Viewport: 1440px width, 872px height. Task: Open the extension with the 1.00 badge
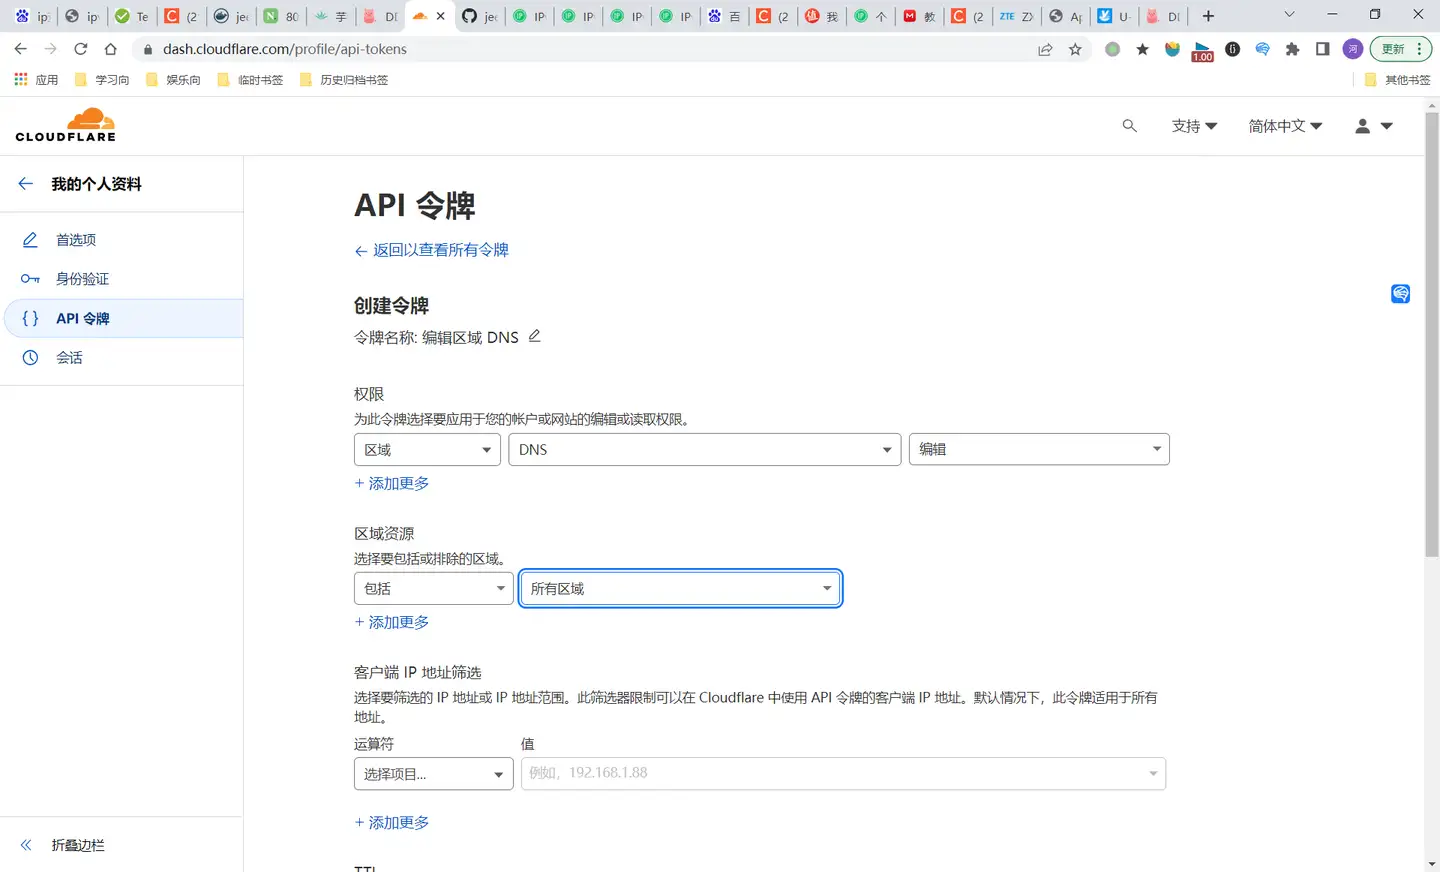1202,51
